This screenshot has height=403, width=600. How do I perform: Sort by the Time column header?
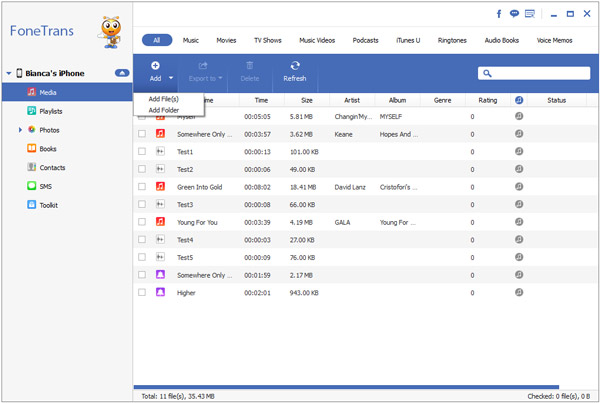click(x=262, y=100)
